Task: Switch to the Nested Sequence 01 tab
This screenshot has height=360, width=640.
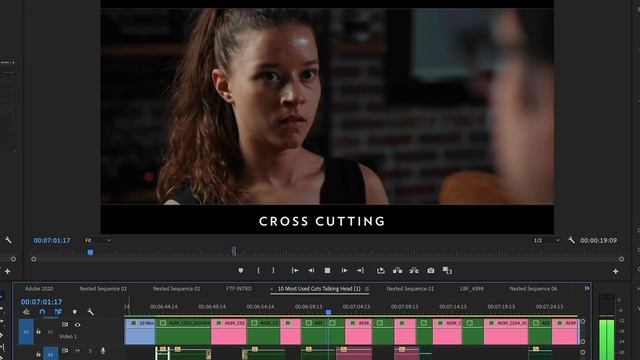Action: click(x=410, y=289)
